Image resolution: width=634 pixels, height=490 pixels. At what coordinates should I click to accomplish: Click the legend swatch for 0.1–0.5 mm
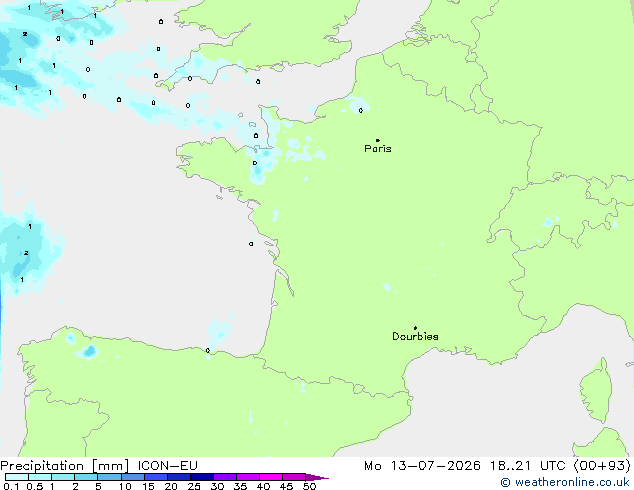tap(17, 477)
